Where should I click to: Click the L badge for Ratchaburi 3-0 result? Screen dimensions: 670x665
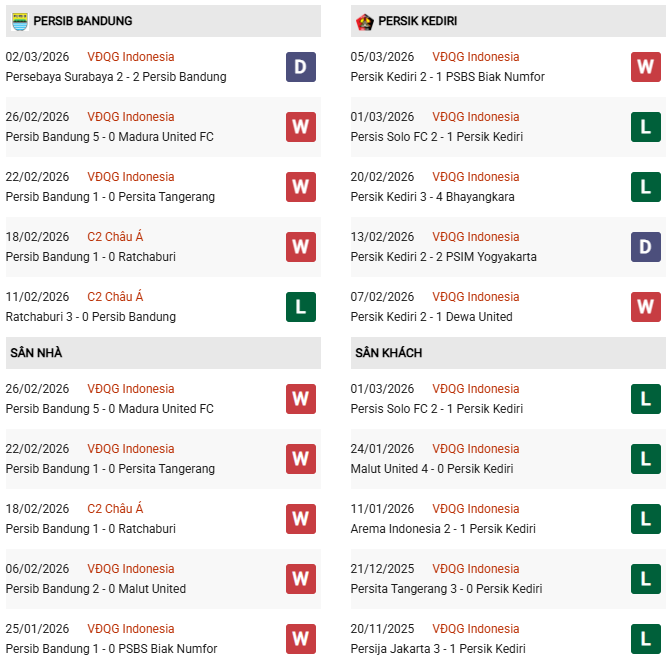coord(300,307)
